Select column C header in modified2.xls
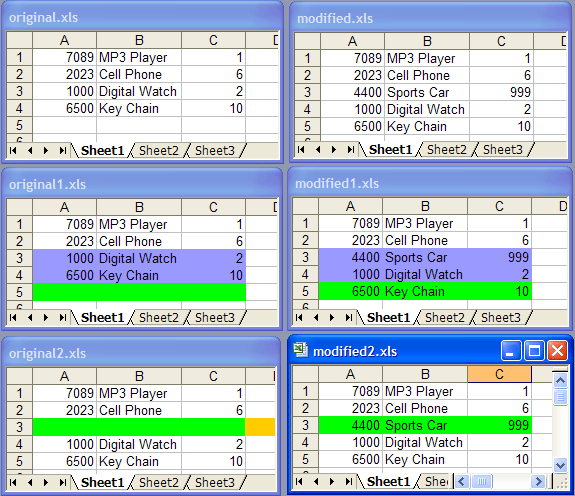Image resolution: width=575 pixels, height=496 pixels. pos(499,374)
